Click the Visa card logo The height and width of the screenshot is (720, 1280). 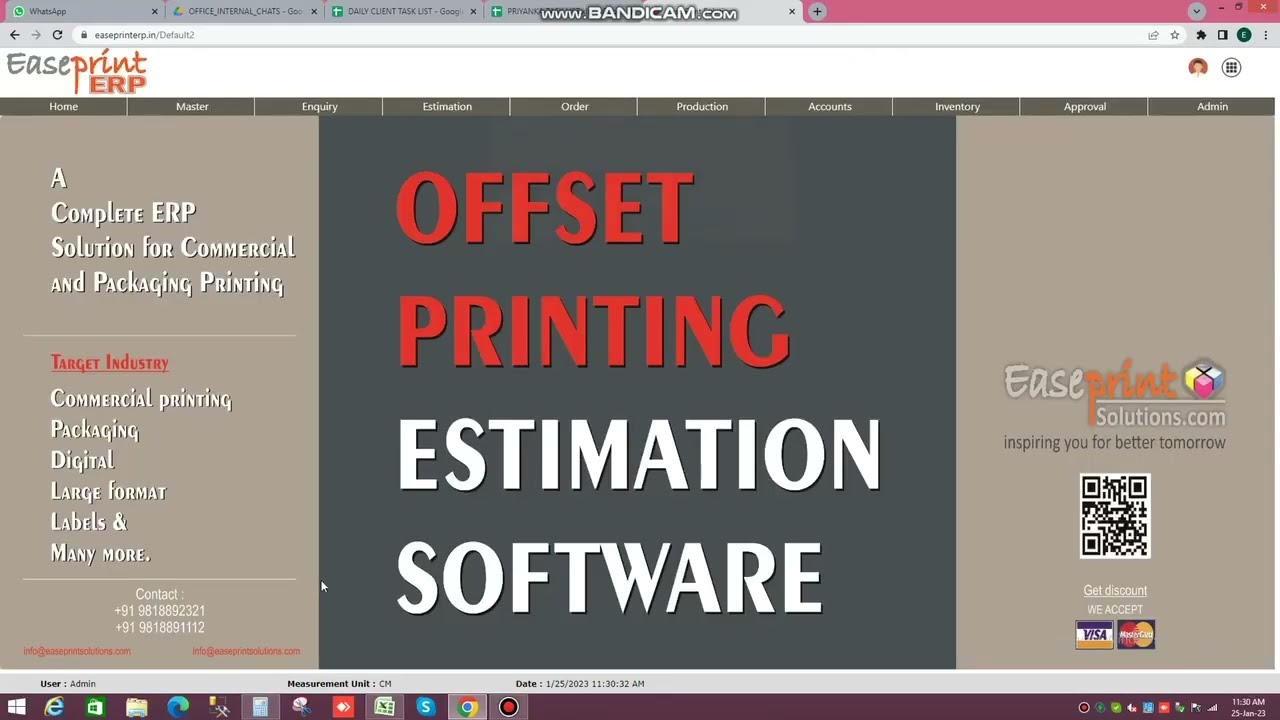point(1094,634)
